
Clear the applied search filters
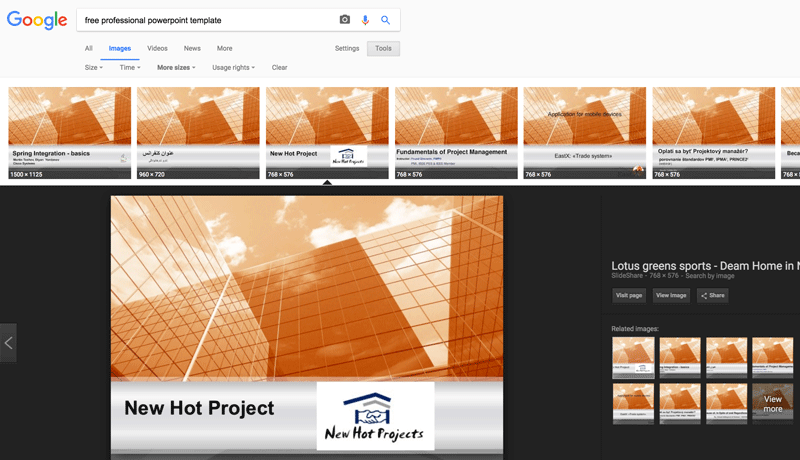(279, 68)
